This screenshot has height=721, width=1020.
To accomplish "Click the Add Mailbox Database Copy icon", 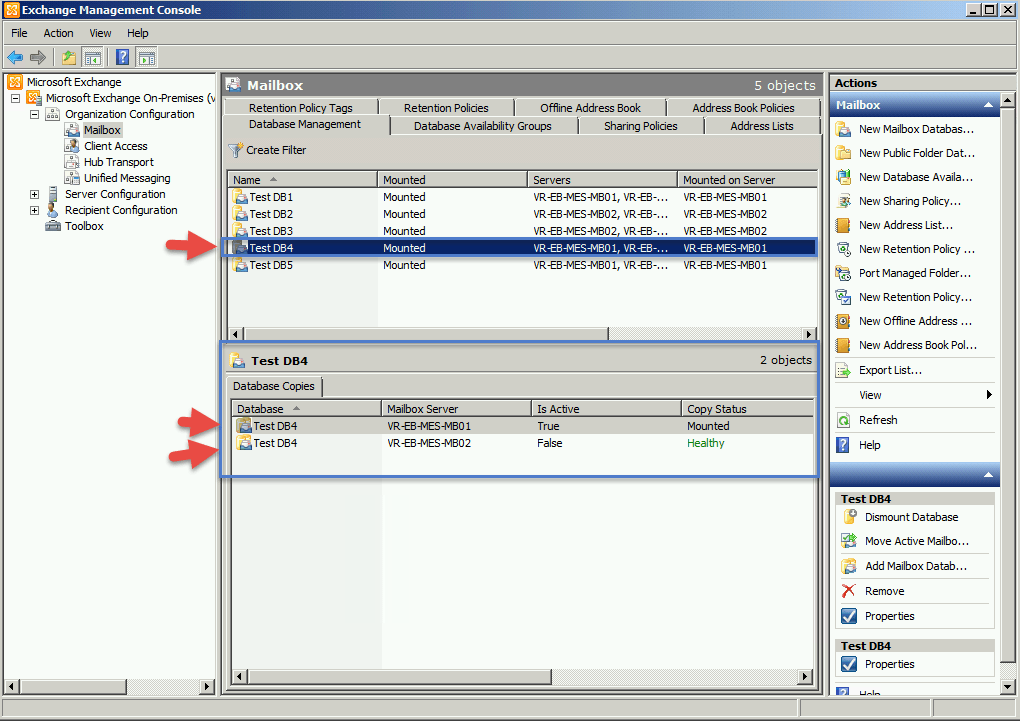I will pos(850,566).
